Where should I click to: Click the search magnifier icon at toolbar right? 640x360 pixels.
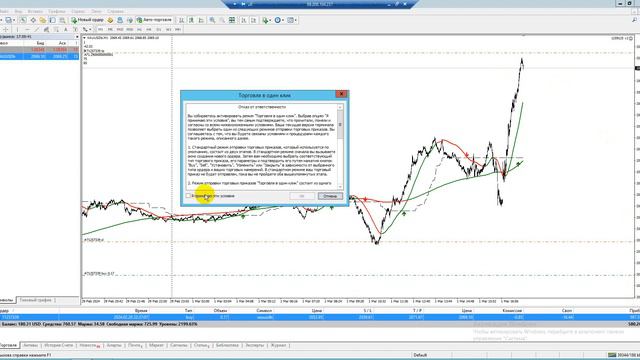(635, 20)
